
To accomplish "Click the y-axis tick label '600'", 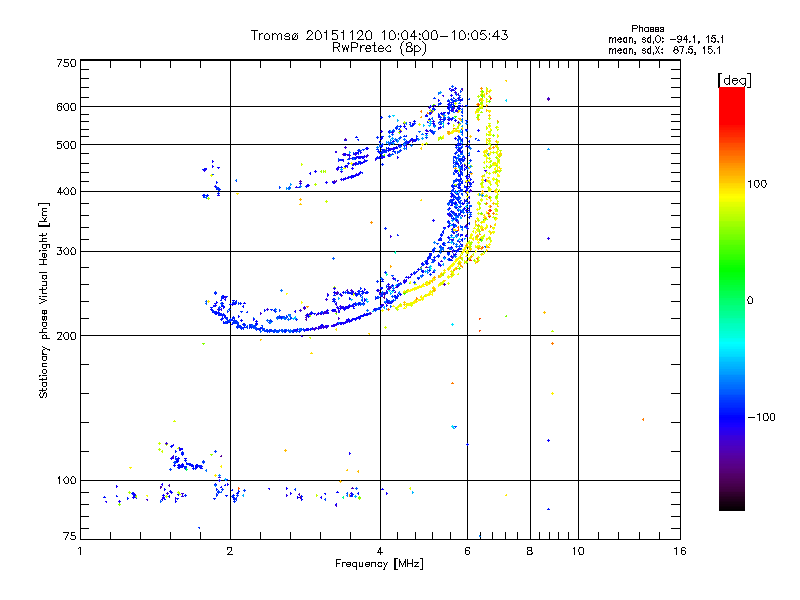I will click(x=66, y=107).
